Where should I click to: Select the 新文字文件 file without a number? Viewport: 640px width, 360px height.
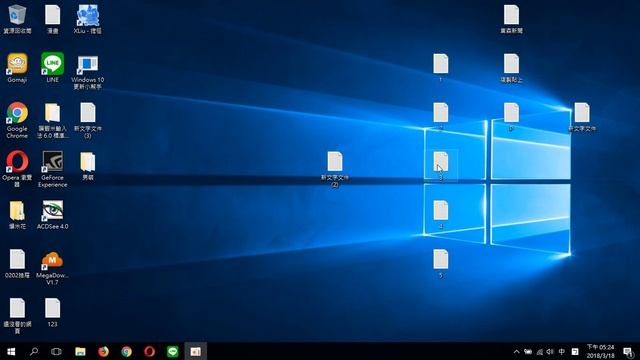tap(582, 117)
